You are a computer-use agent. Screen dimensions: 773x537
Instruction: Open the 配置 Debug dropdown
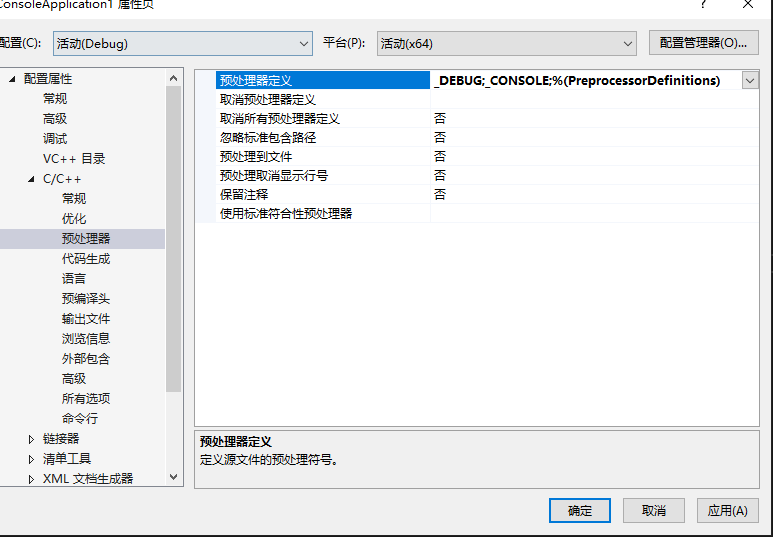click(x=182, y=43)
